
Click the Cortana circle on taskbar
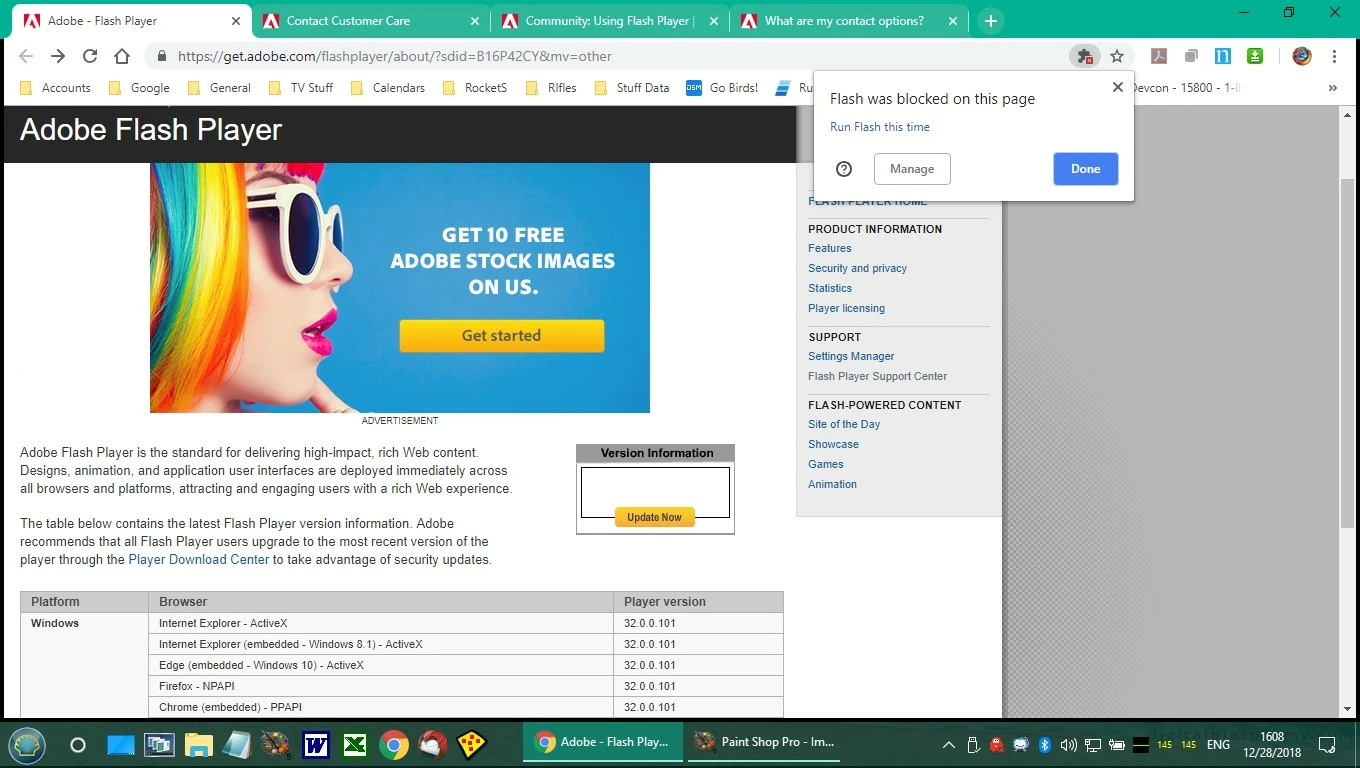pyautogui.click(x=77, y=745)
